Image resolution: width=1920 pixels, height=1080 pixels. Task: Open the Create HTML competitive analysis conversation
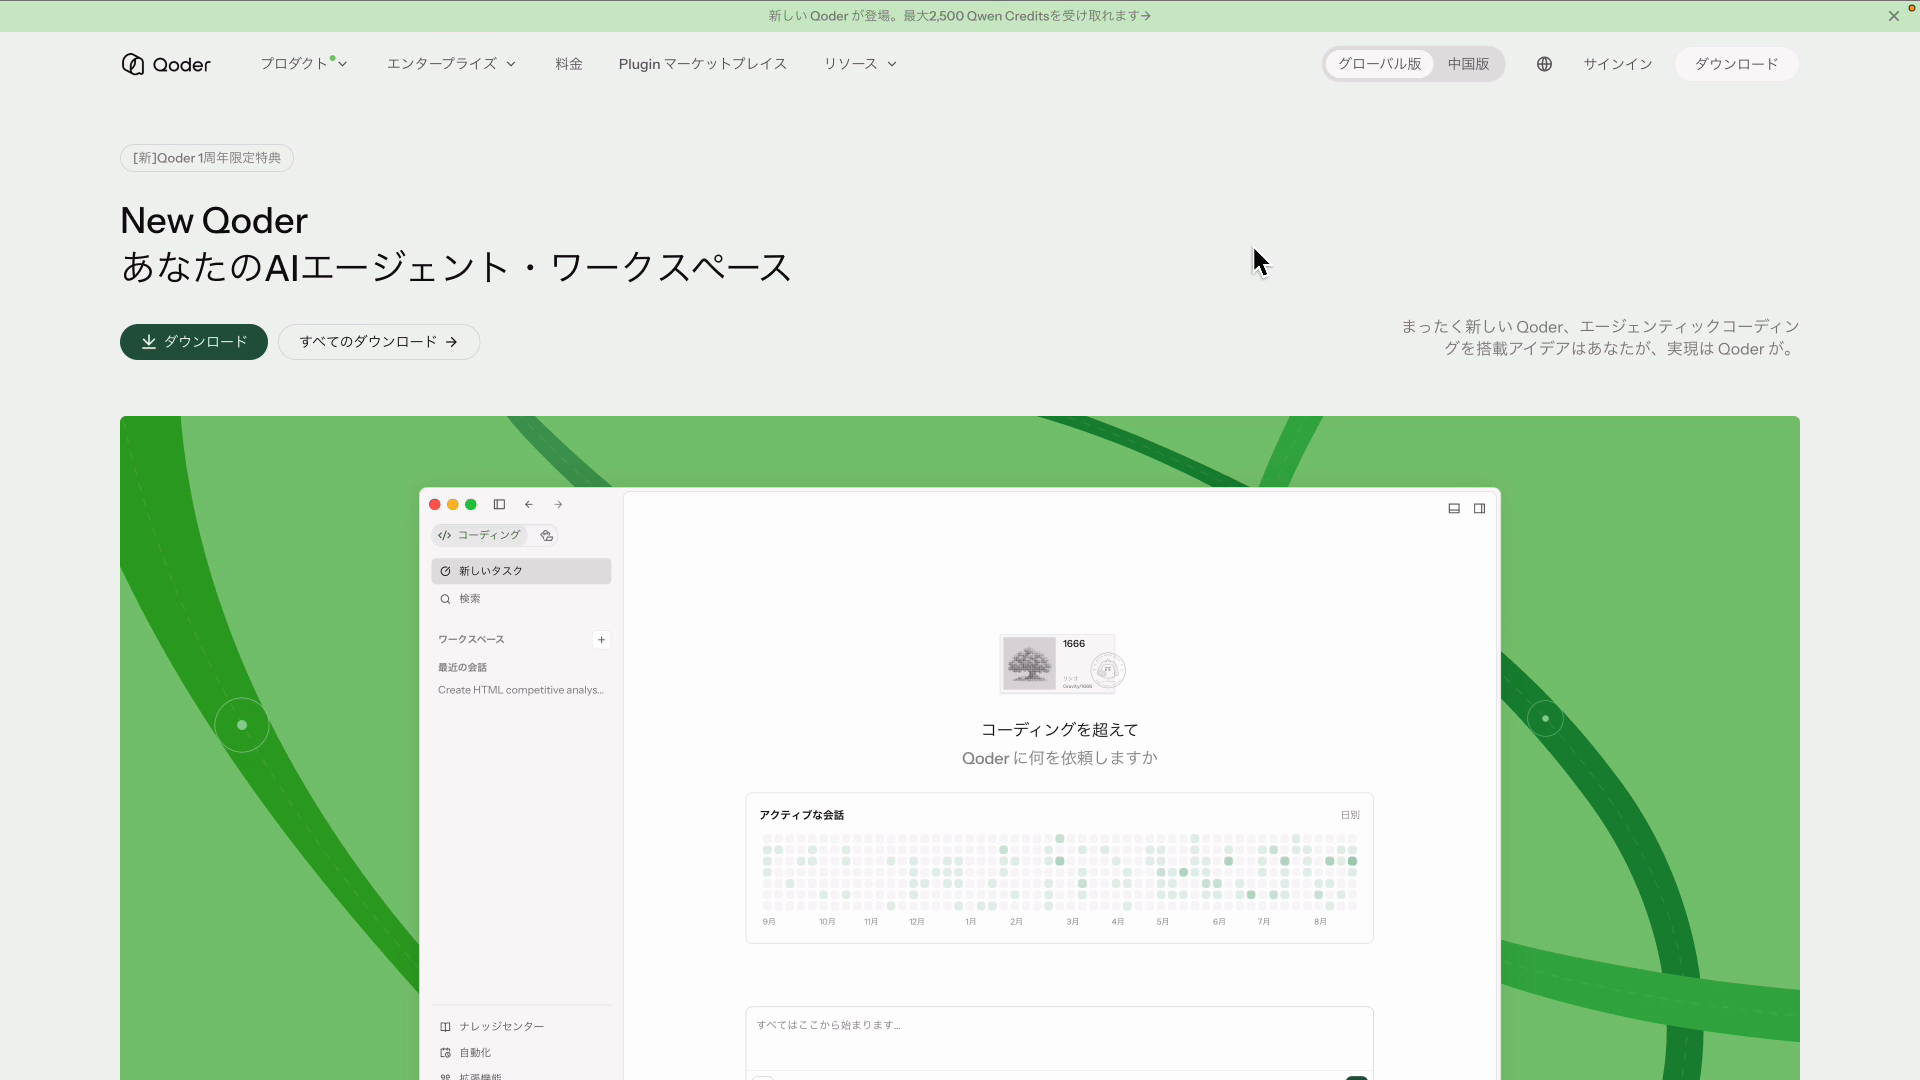pyautogui.click(x=521, y=690)
